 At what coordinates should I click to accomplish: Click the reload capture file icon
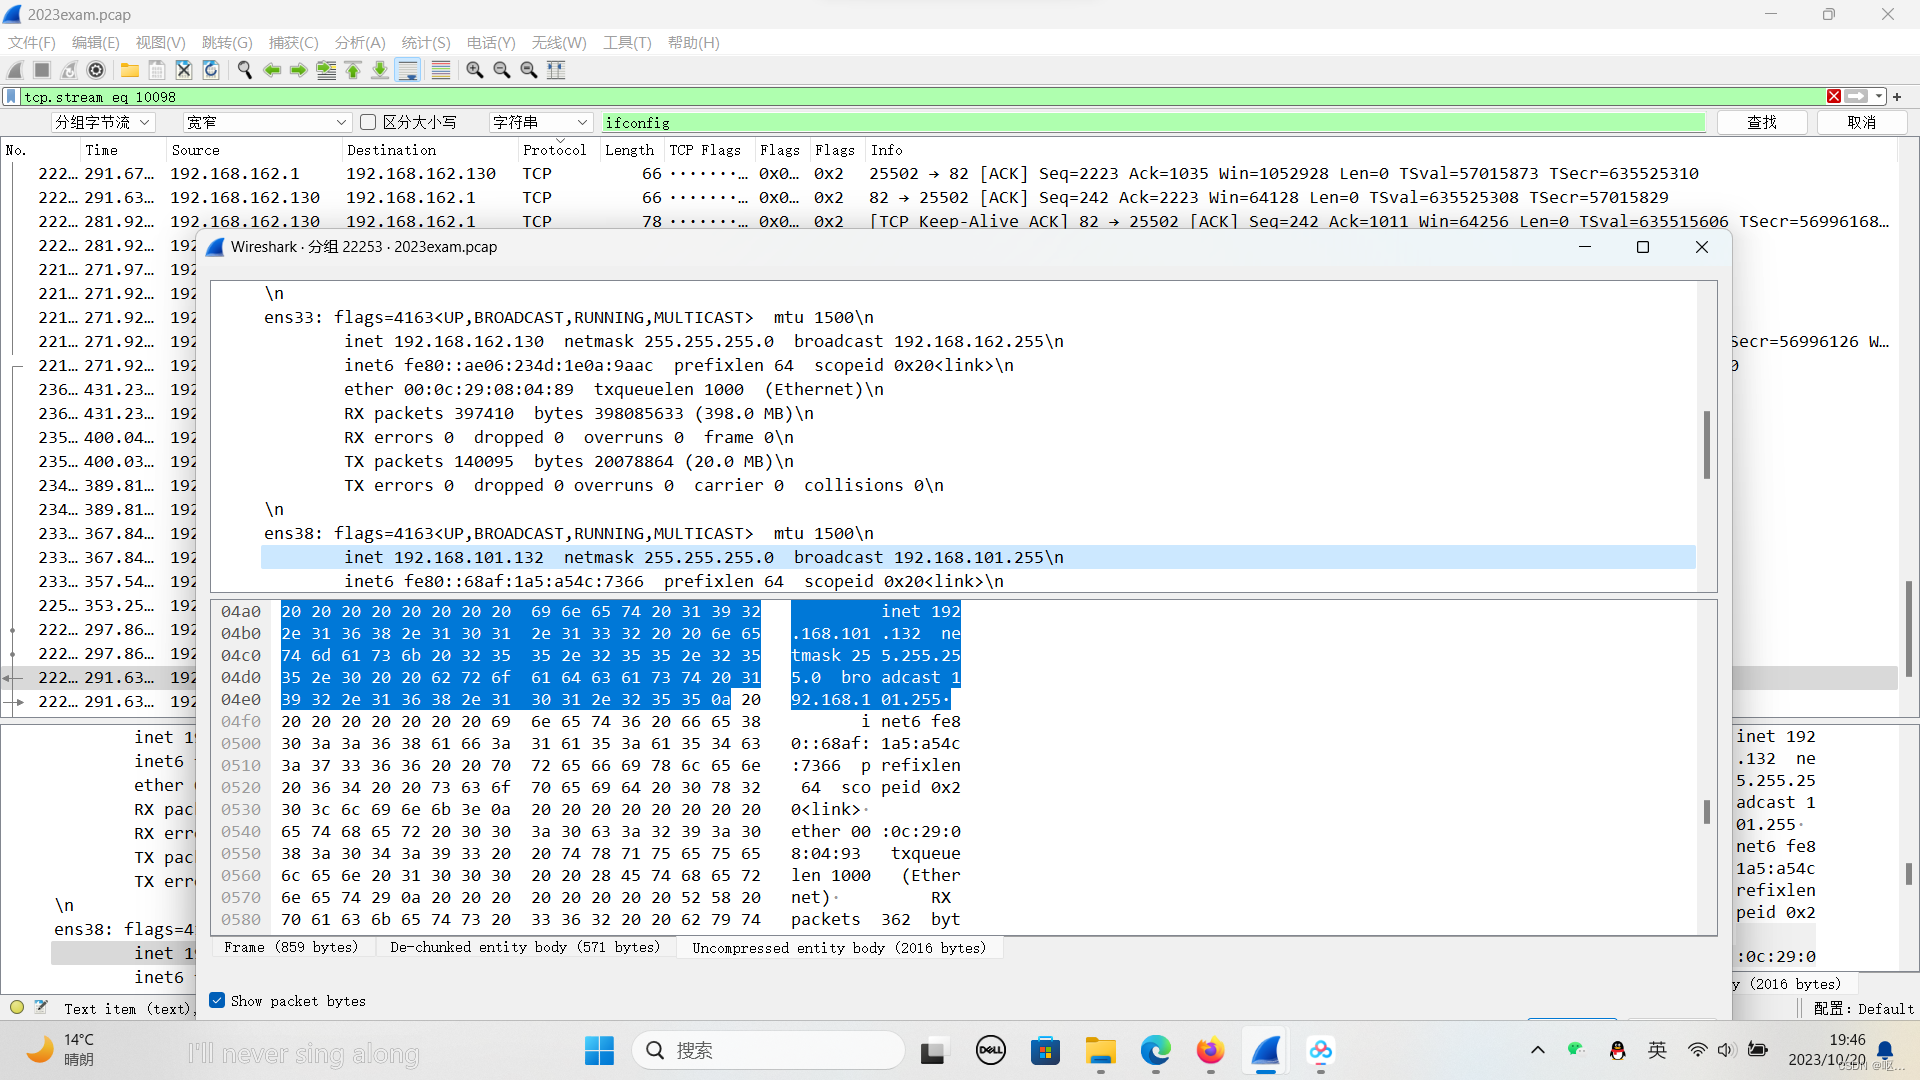[x=211, y=70]
